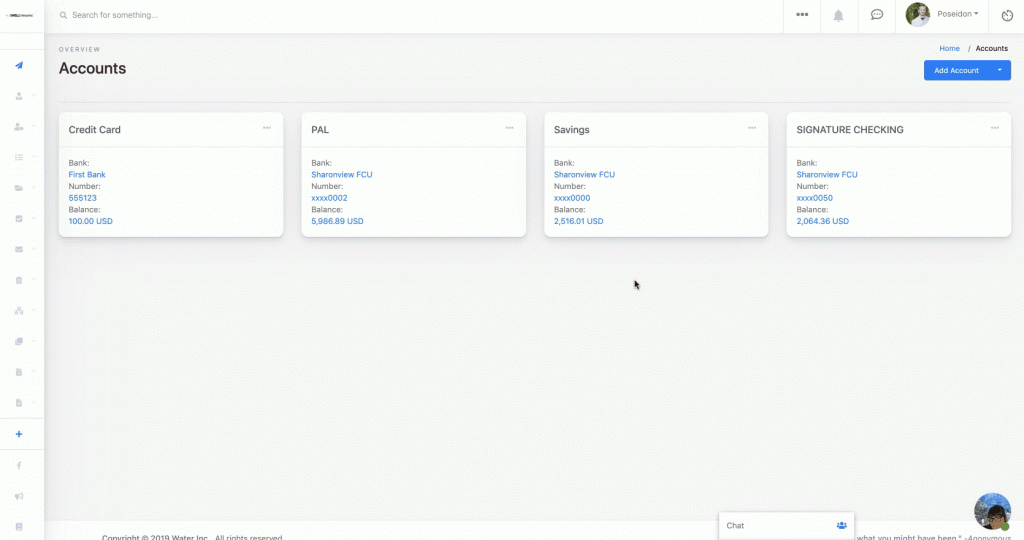Viewport: 1024px width, 540px height.
Task: Open the multiple users icon in sidebar
Action: pos(19,127)
